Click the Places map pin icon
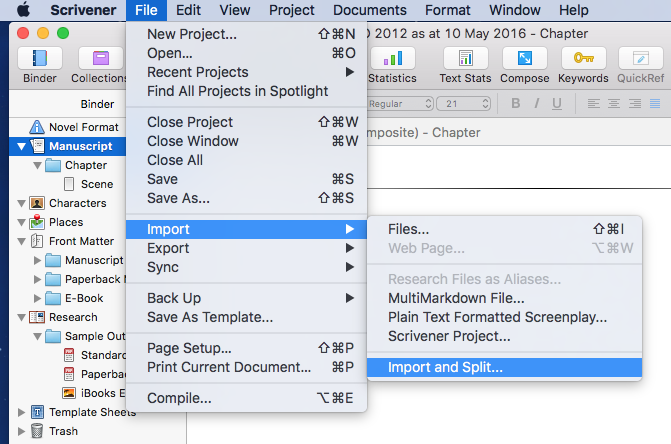The height and width of the screenshot is (444, 671). click(37, 222)
